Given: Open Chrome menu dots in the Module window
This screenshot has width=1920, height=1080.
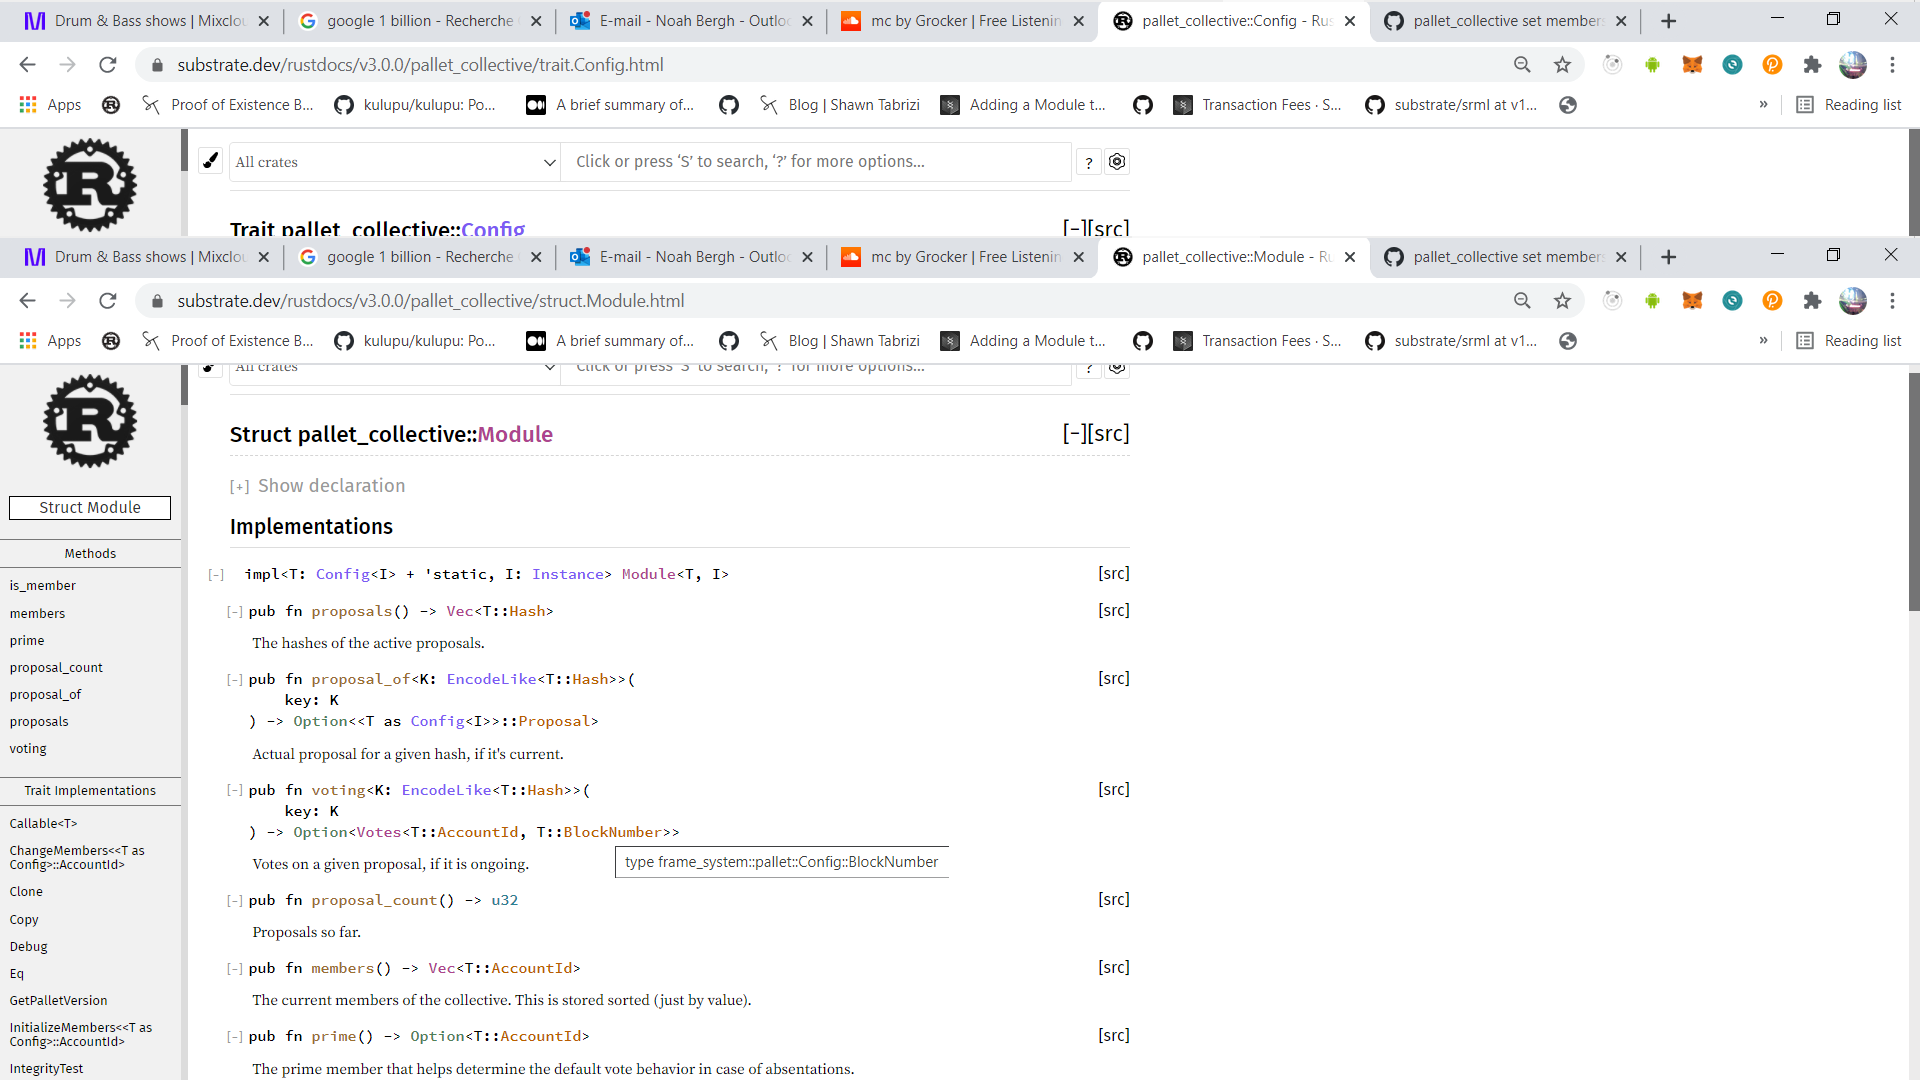Looking at the screenshot, I should (x=1892, y=301).
